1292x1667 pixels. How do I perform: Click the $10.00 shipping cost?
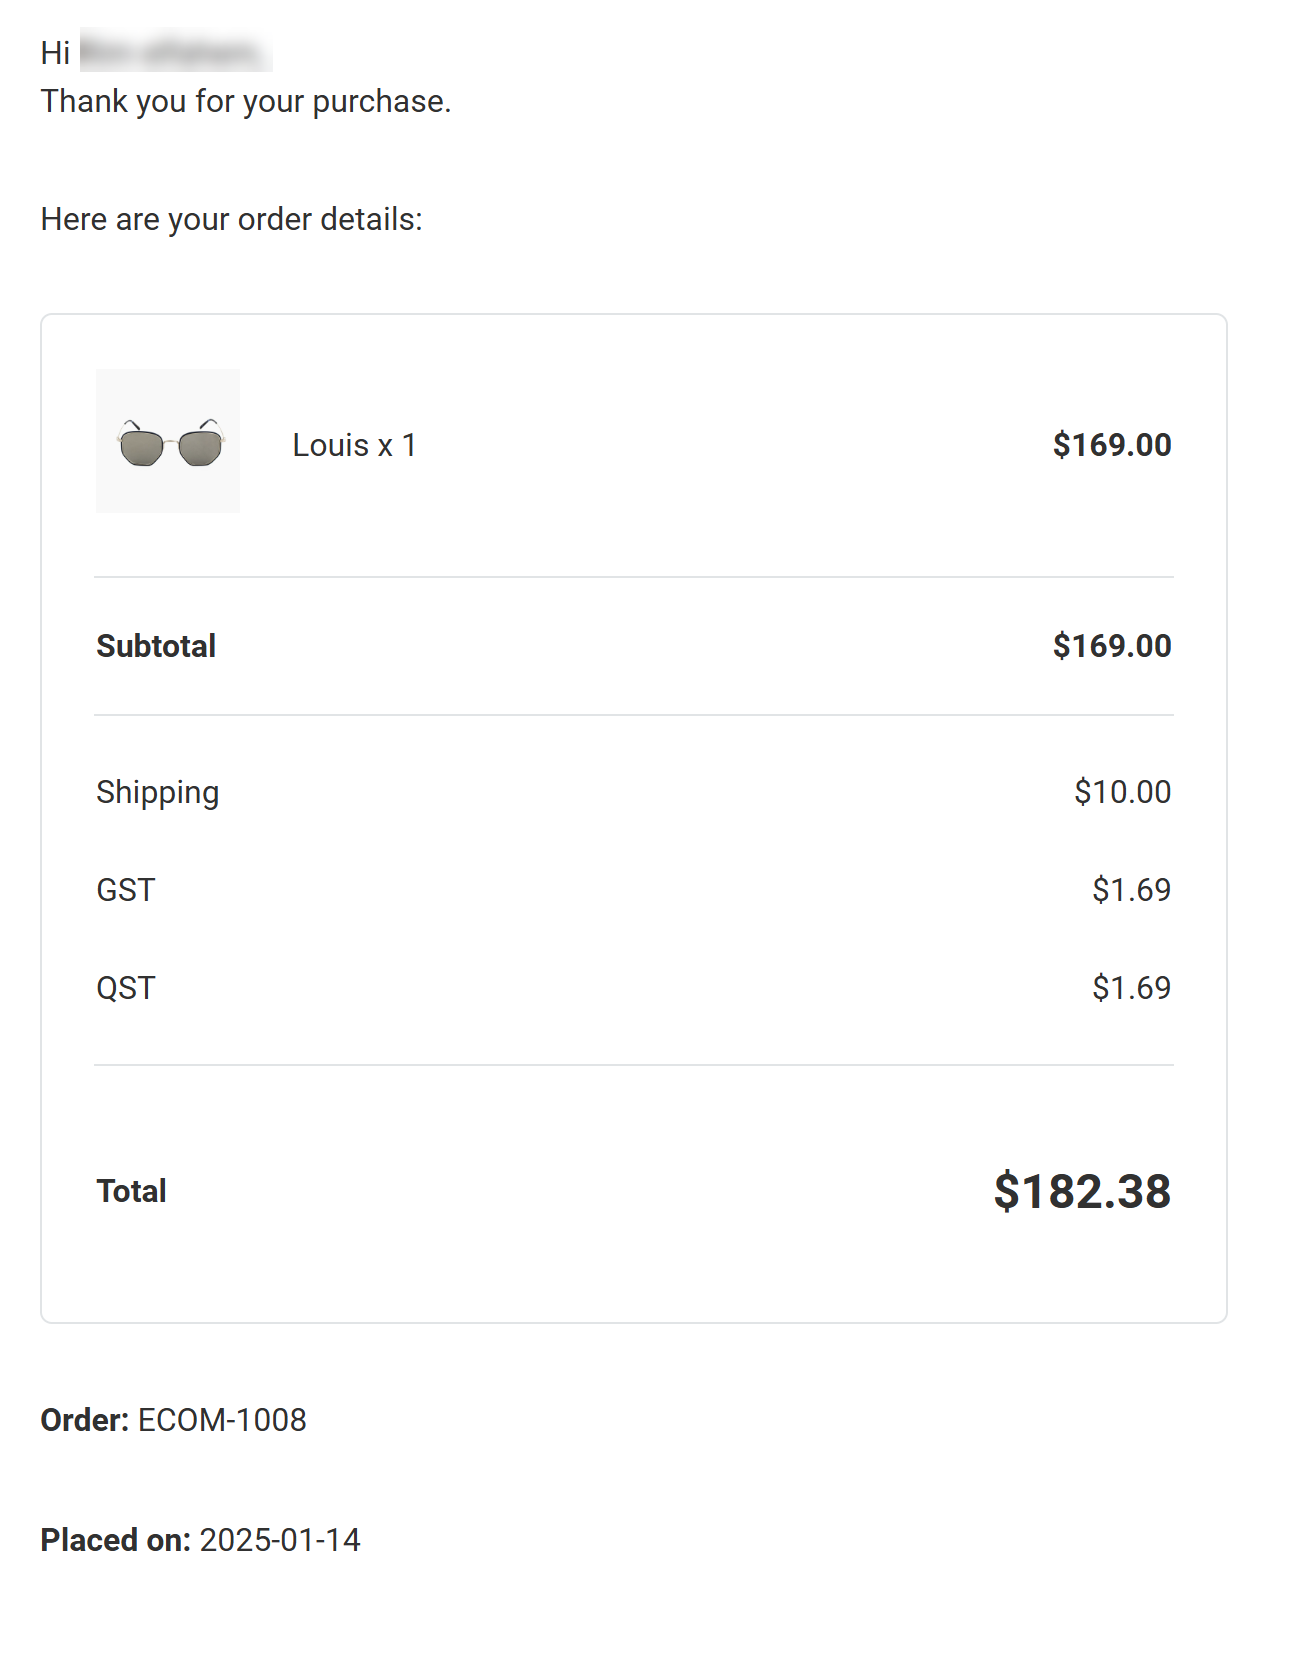coord(1122,792)
